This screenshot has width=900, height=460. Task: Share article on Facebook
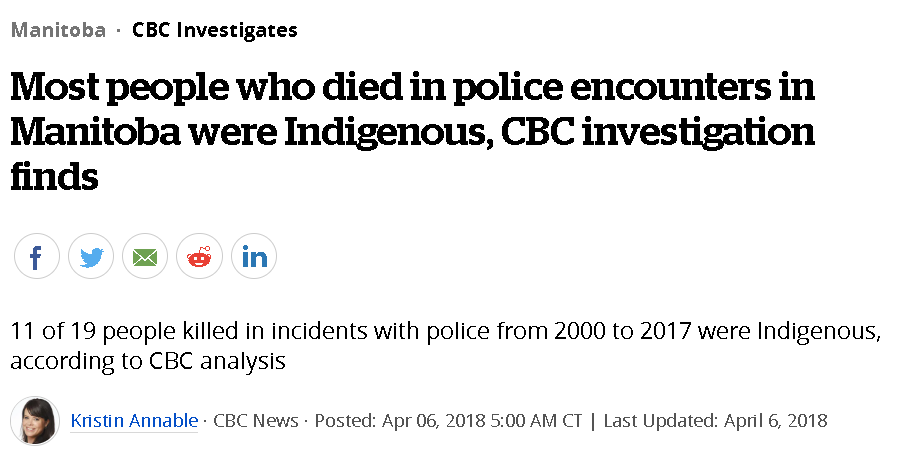tap(37, 257)
